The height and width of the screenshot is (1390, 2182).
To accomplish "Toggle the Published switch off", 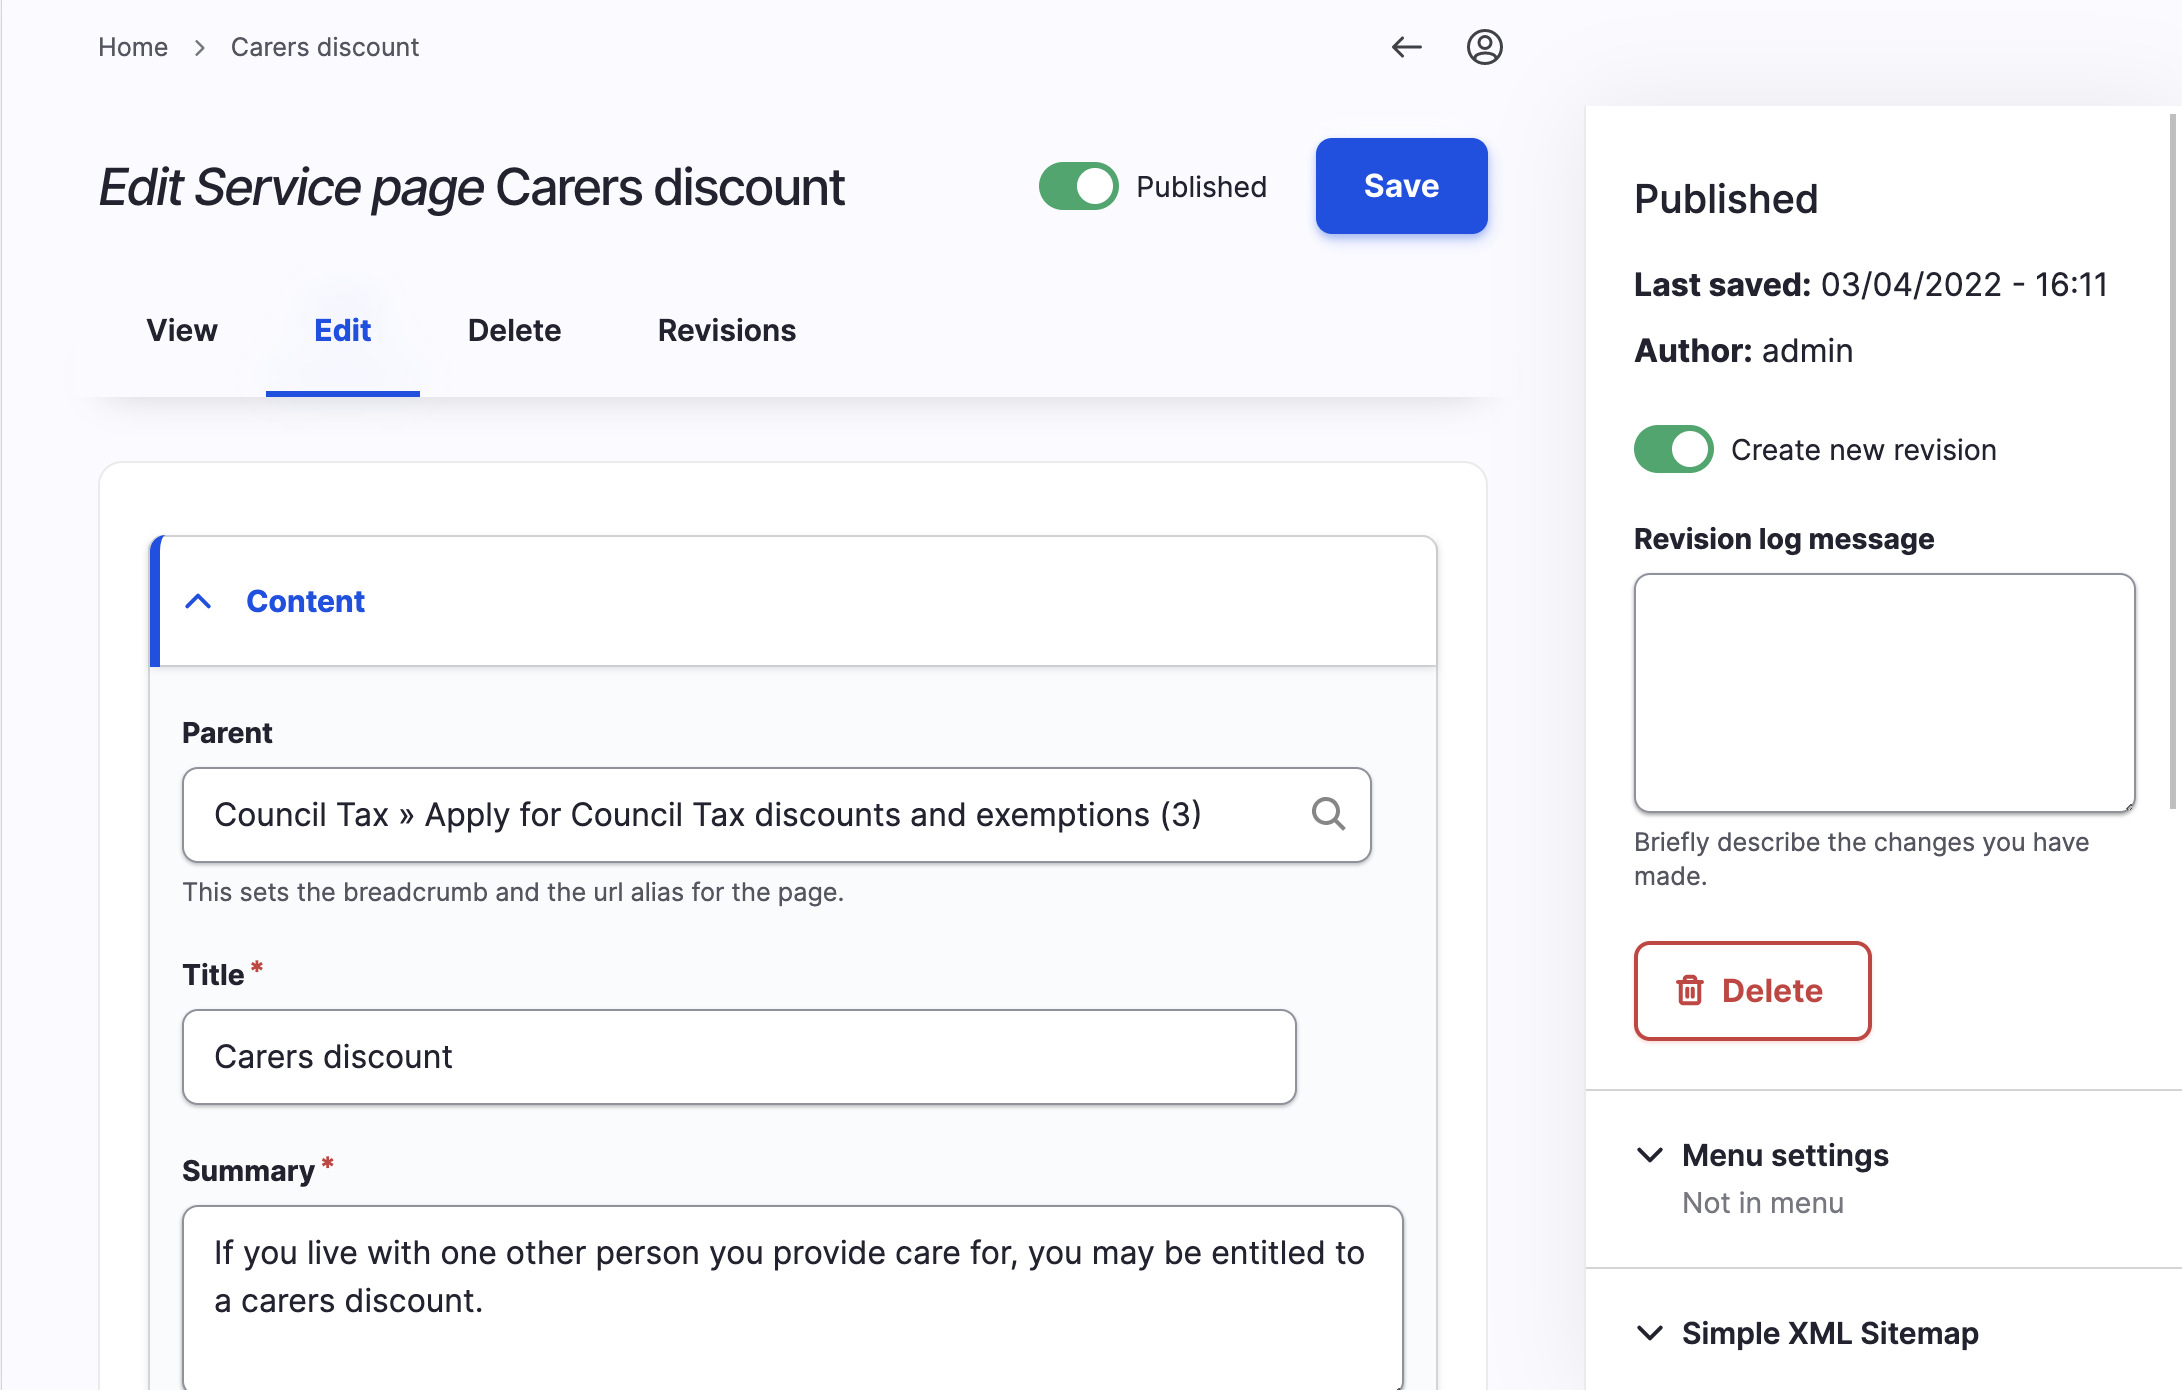I will (1078, 187).
